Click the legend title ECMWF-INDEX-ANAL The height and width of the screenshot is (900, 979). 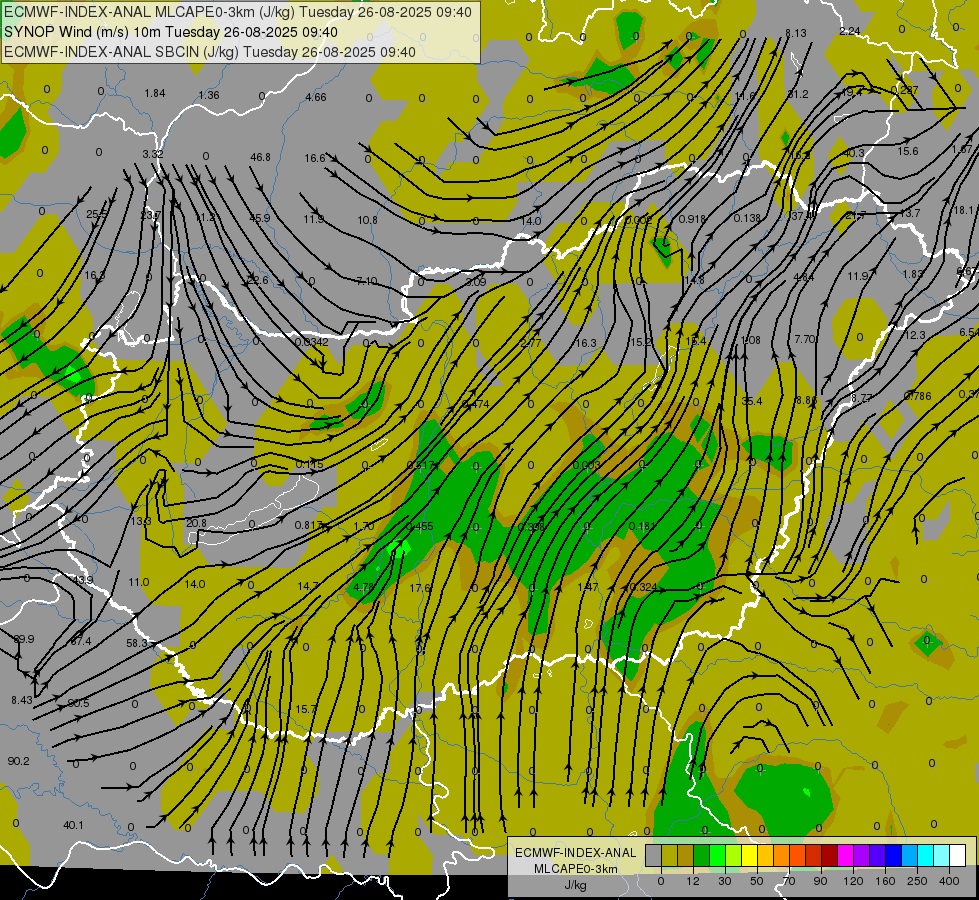576,853
